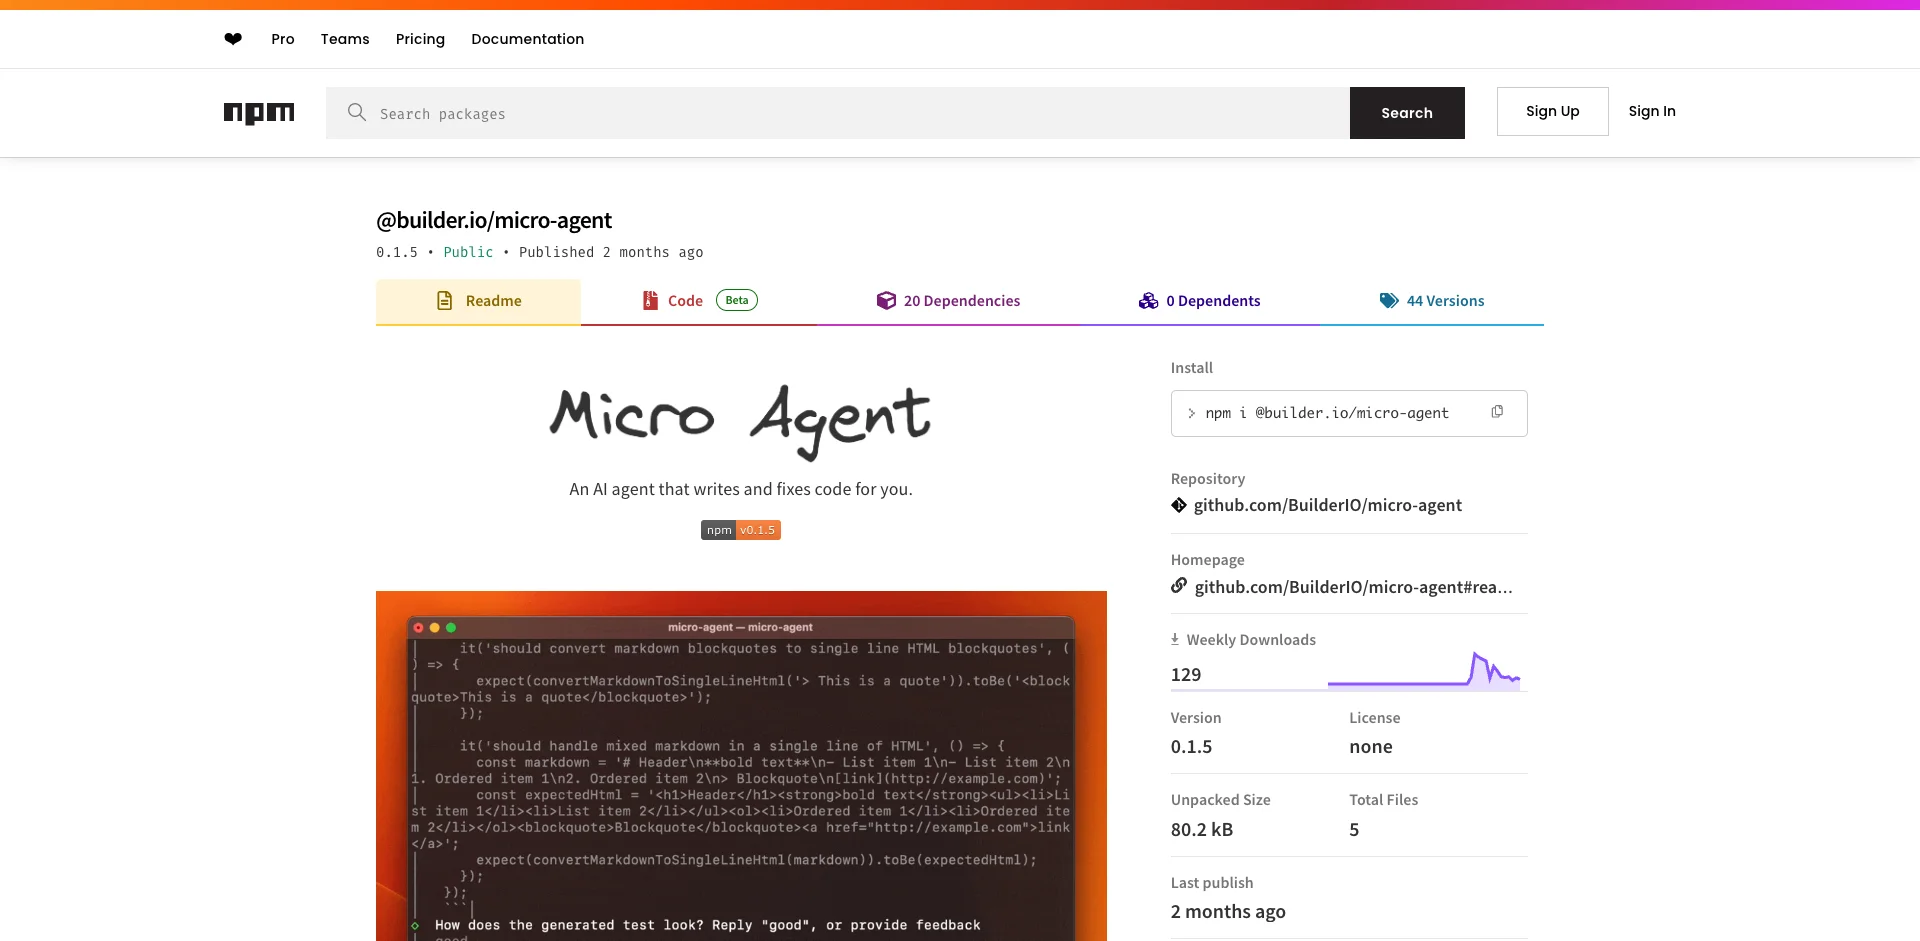Image resolution: width=1920 pixels, height=941 pixels.
Task: Click the Total Files value 5
Action: 1354,830
